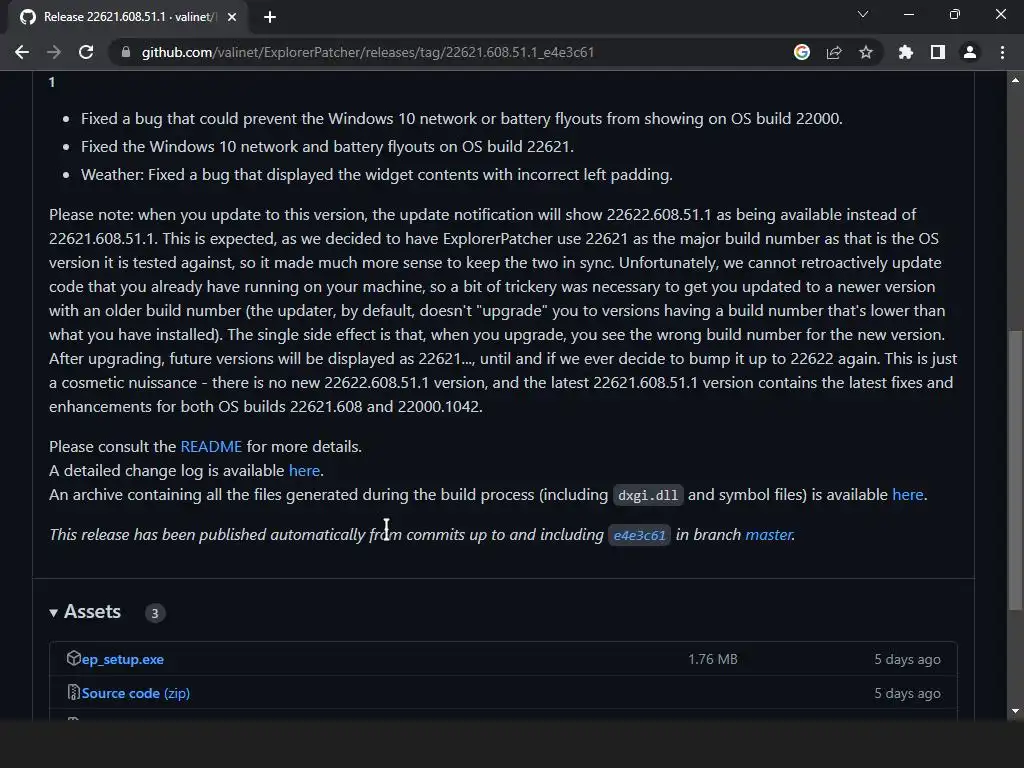Restore down the browser window
The image size is (1024, 768).
pos(954,14)
